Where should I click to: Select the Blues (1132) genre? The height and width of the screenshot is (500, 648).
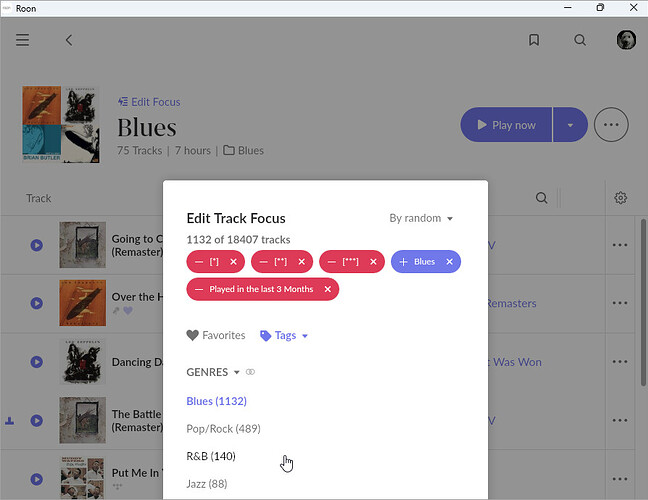(217, 401)
